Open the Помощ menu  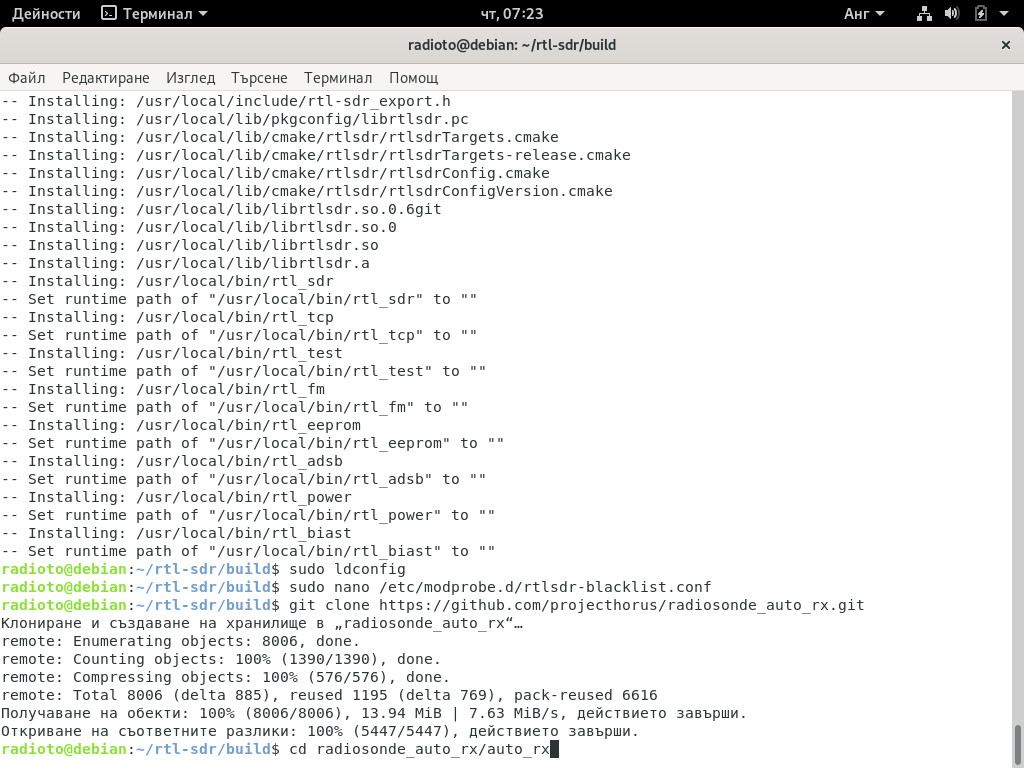[x=413, y=78]
